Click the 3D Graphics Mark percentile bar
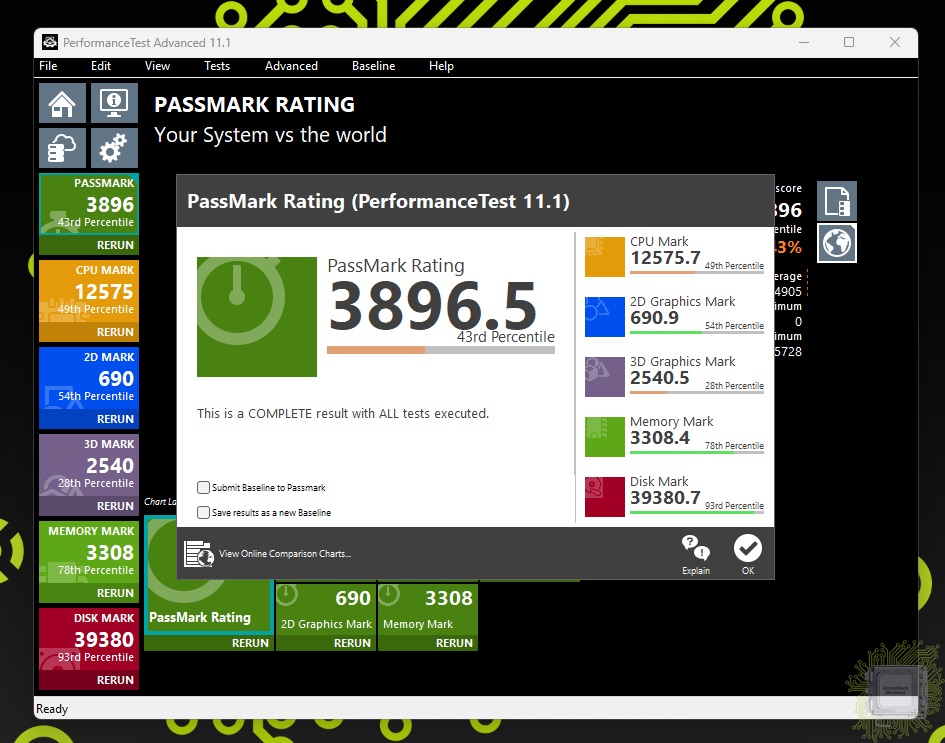Screen dimensions: 945x743 (x=697, y=393)
